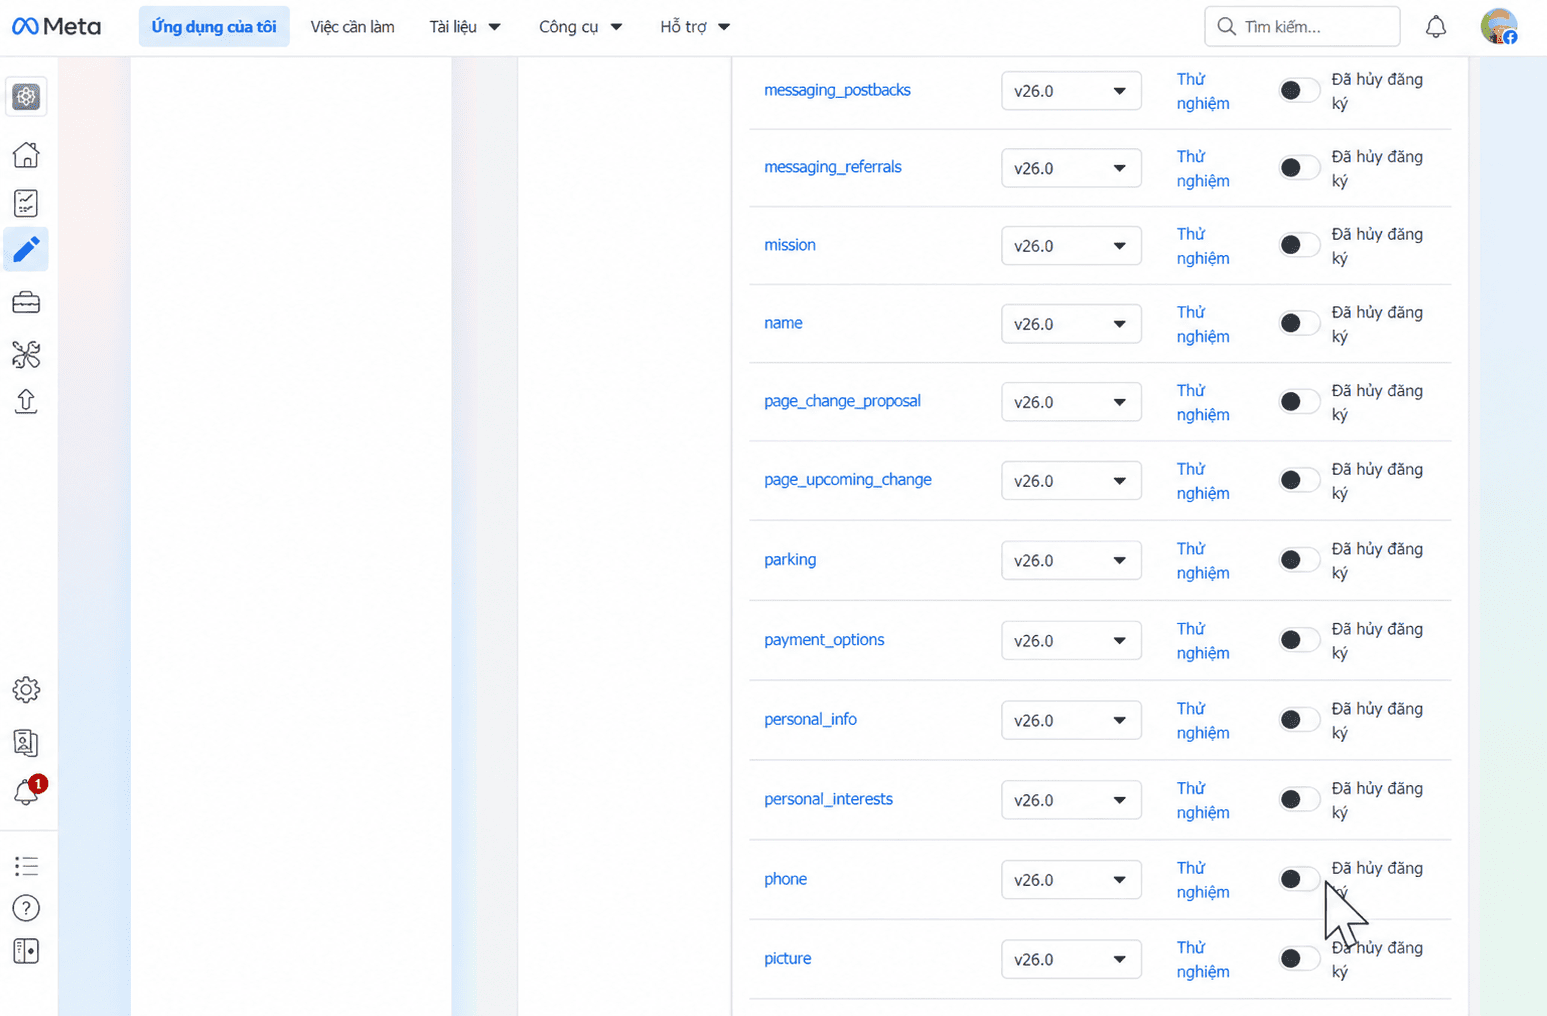1547x1016 pixels.
Task: Go to the dashboard home icon
Action: (26, 155)
